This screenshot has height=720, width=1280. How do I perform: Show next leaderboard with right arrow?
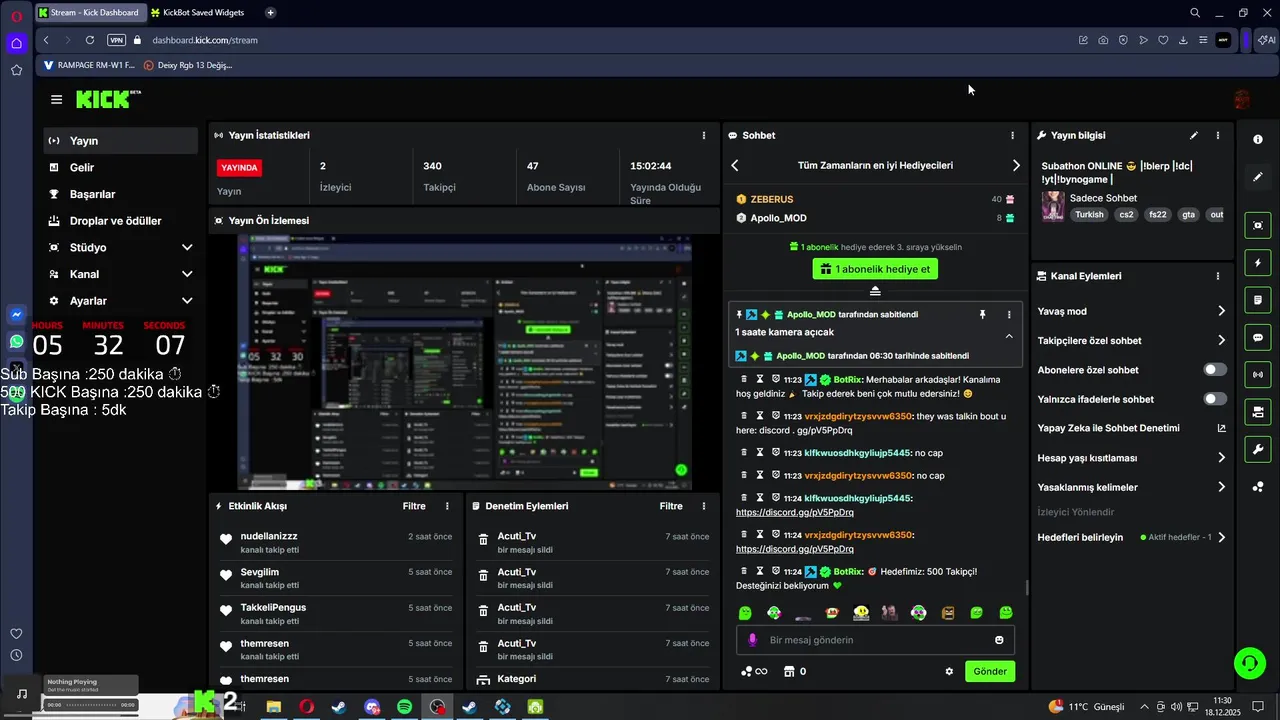[x=1016, y=165]
